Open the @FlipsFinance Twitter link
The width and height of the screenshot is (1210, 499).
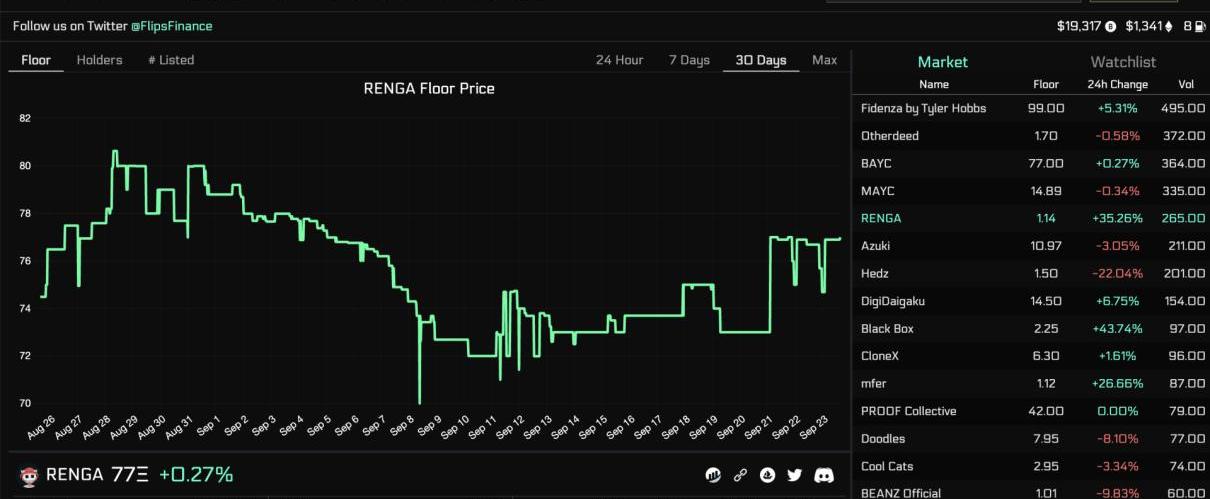pos(172,26)
